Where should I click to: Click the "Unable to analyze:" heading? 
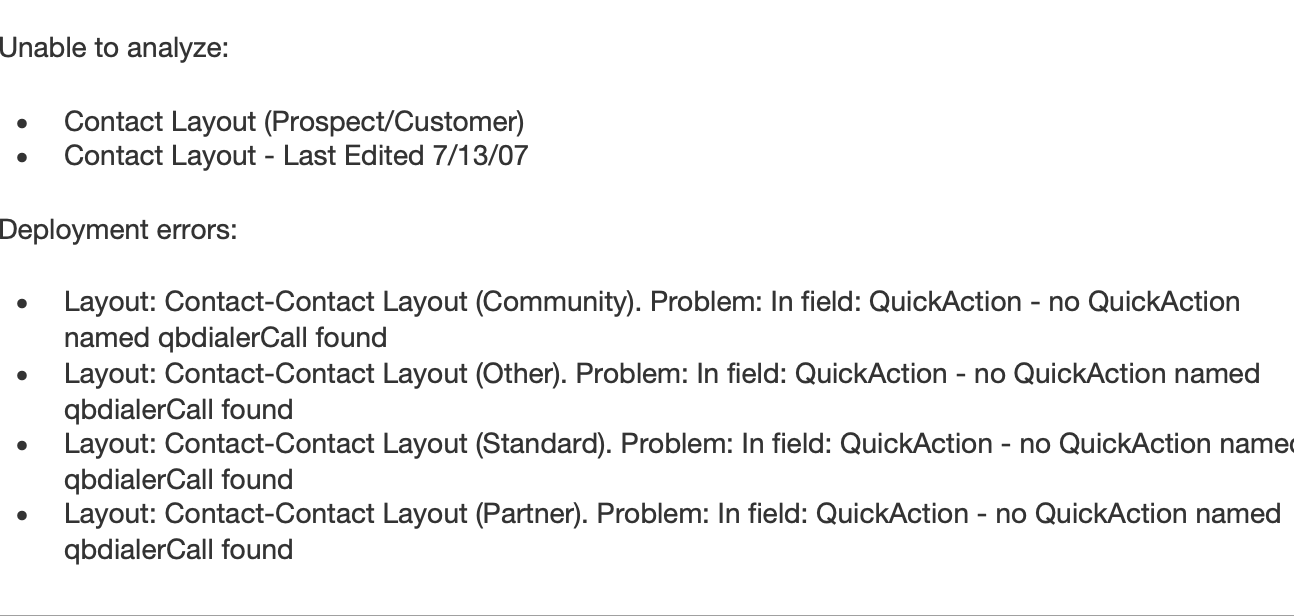(114, 48)
